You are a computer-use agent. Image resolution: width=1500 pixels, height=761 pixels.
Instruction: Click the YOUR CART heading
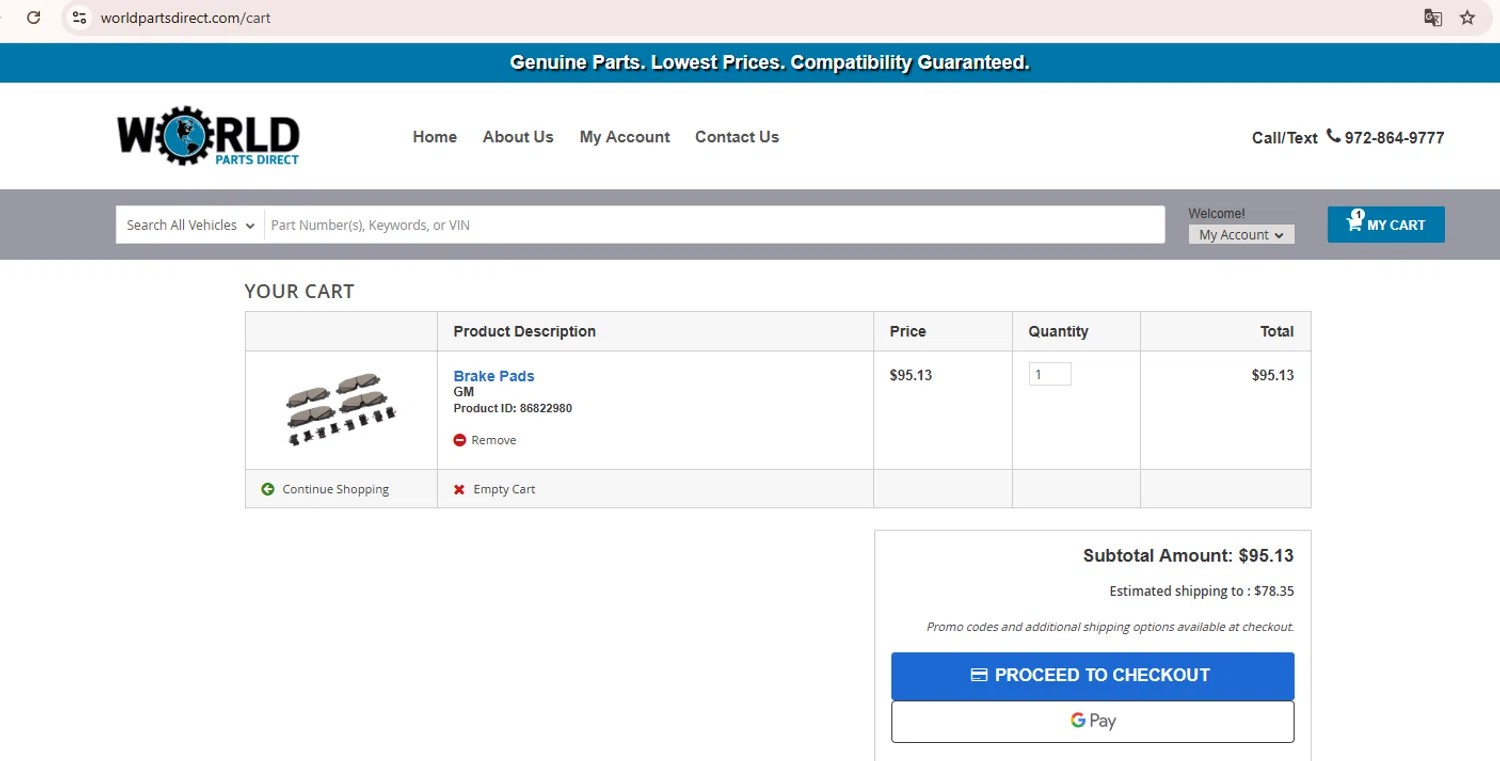click(299, 291)
